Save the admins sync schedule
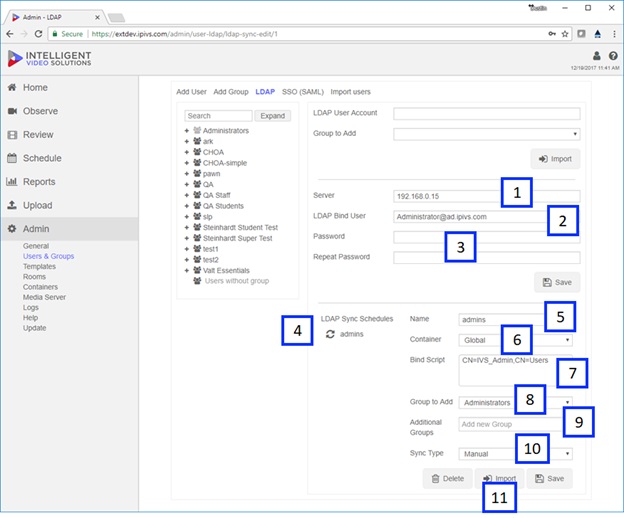The width and height of the screenshot is (624, 518). coord(550,479)
